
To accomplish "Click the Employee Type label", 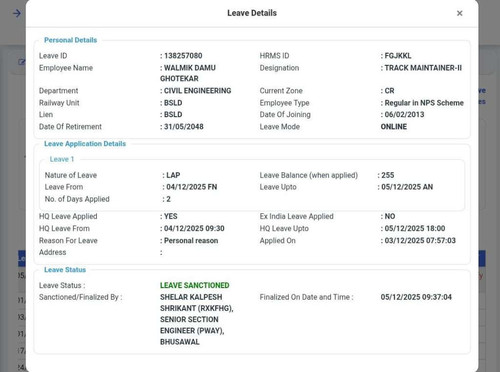I will 284,103.
